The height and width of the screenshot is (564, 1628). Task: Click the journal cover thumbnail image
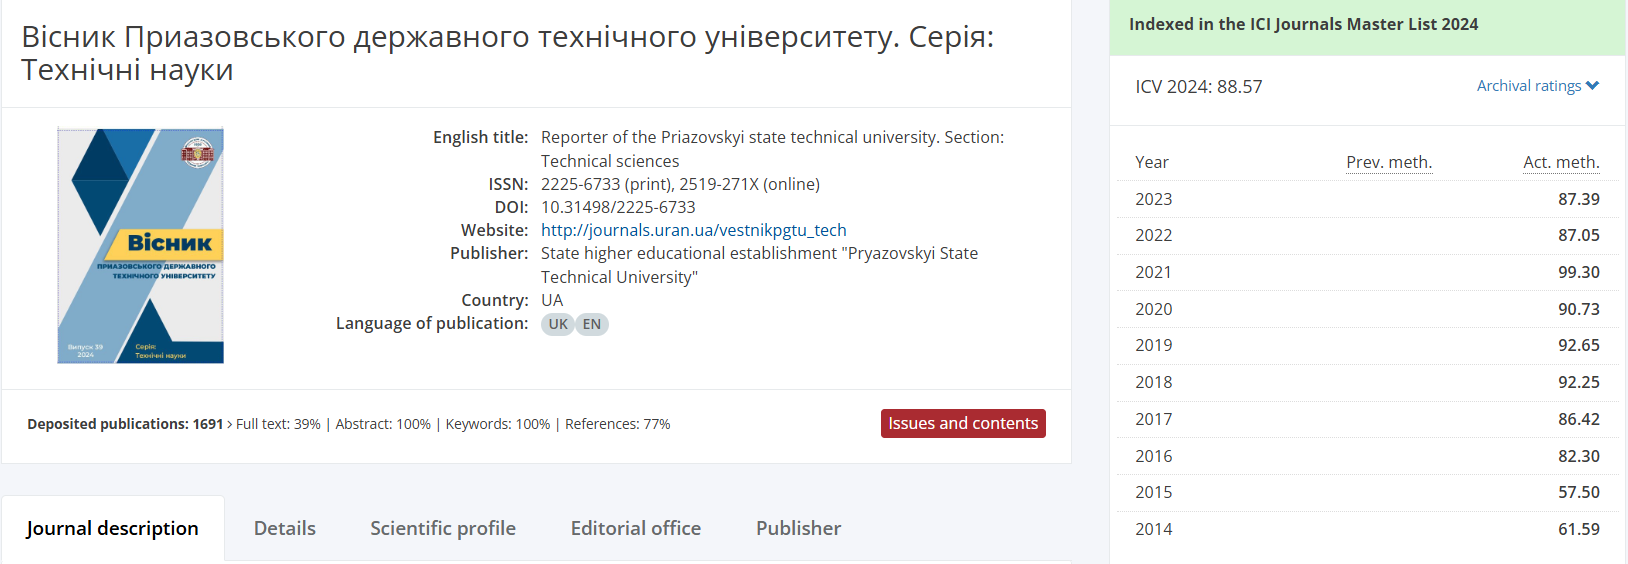(141, 245)
